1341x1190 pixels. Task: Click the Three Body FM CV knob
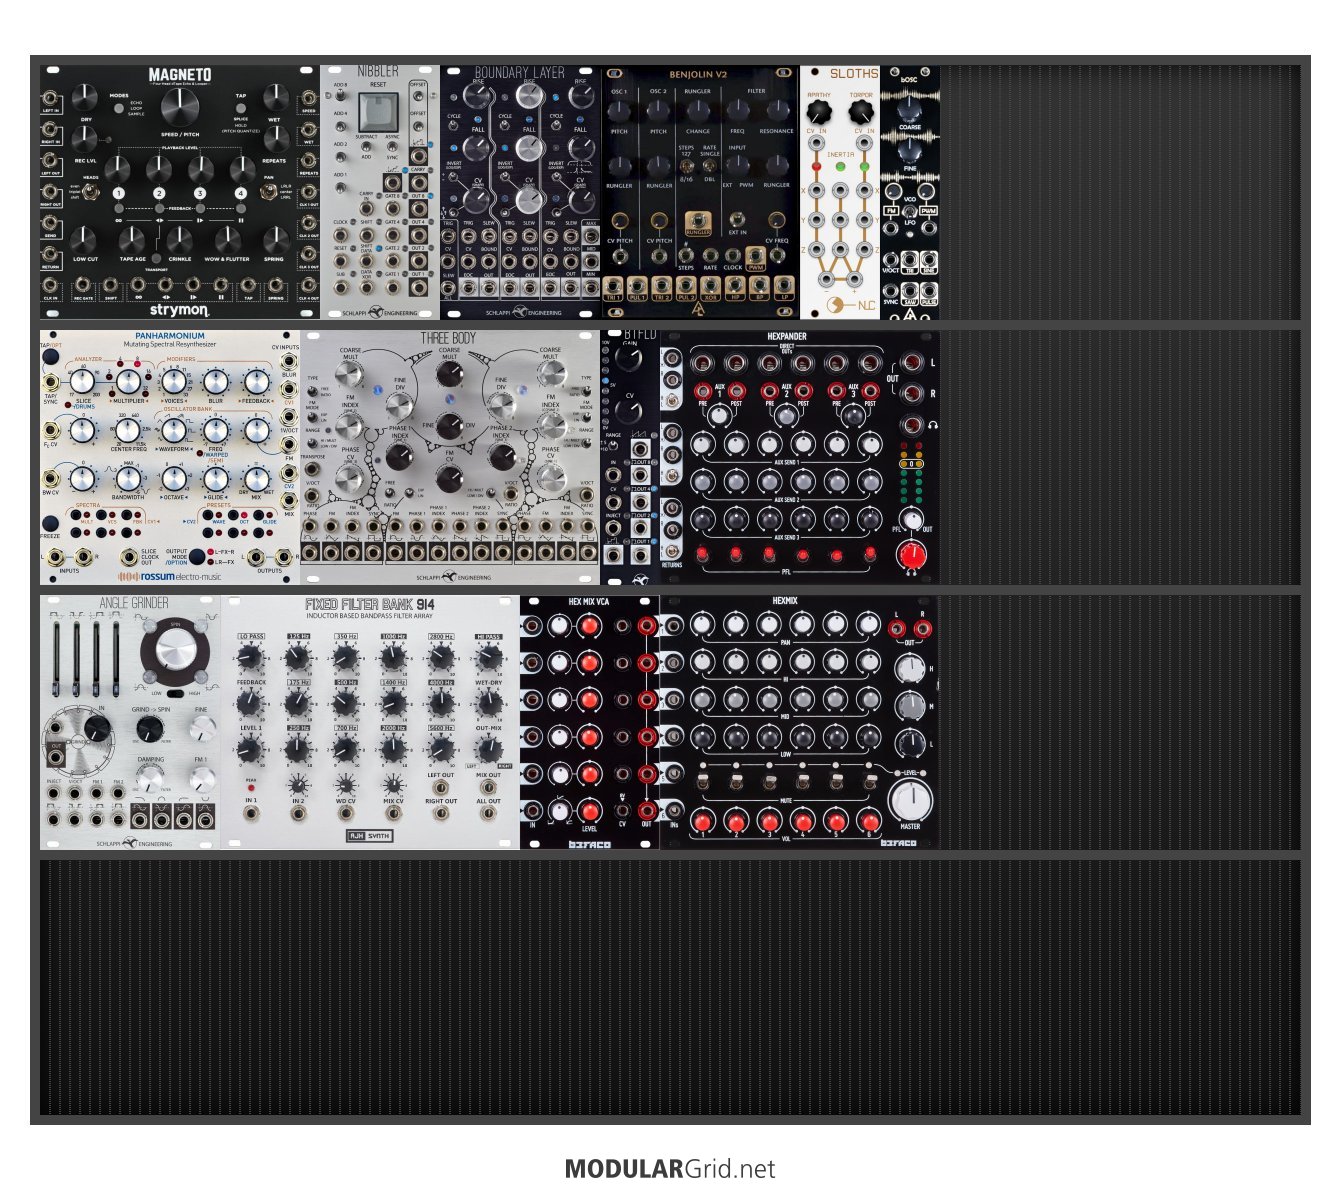450,481
